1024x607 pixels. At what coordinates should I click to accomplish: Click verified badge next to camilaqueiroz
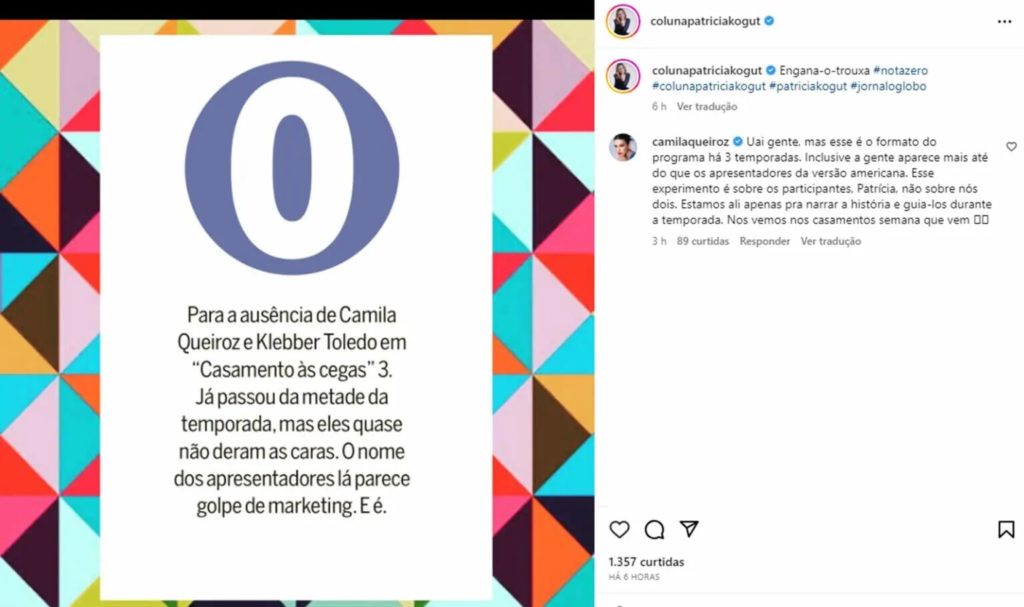pos(737,141)
